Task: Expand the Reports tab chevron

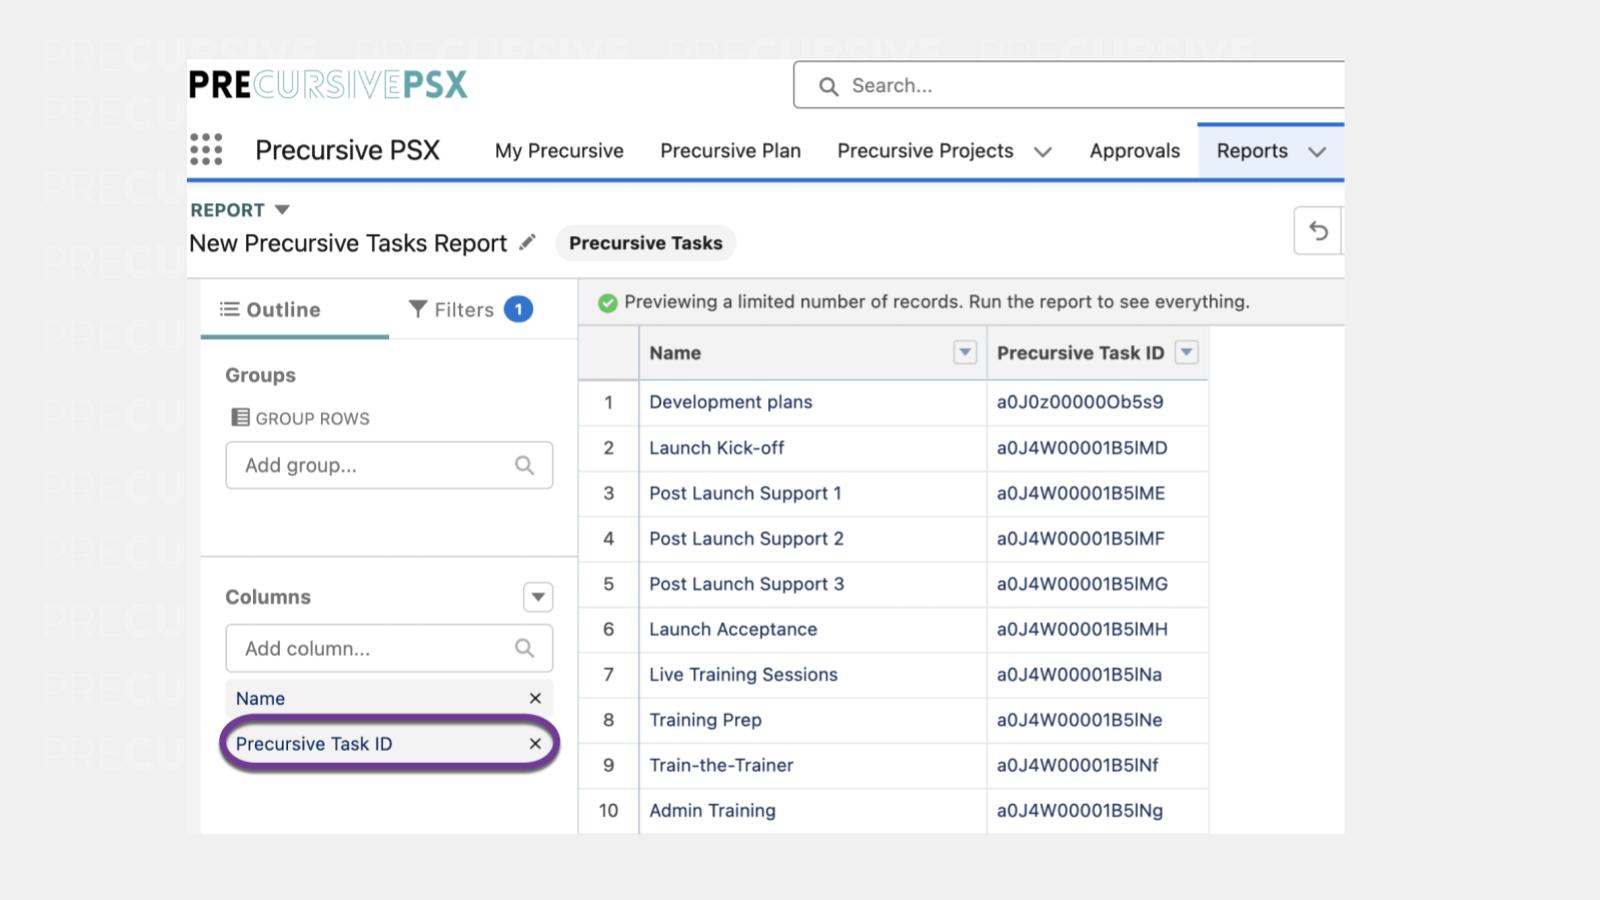Action: (x=1317, y=152)
